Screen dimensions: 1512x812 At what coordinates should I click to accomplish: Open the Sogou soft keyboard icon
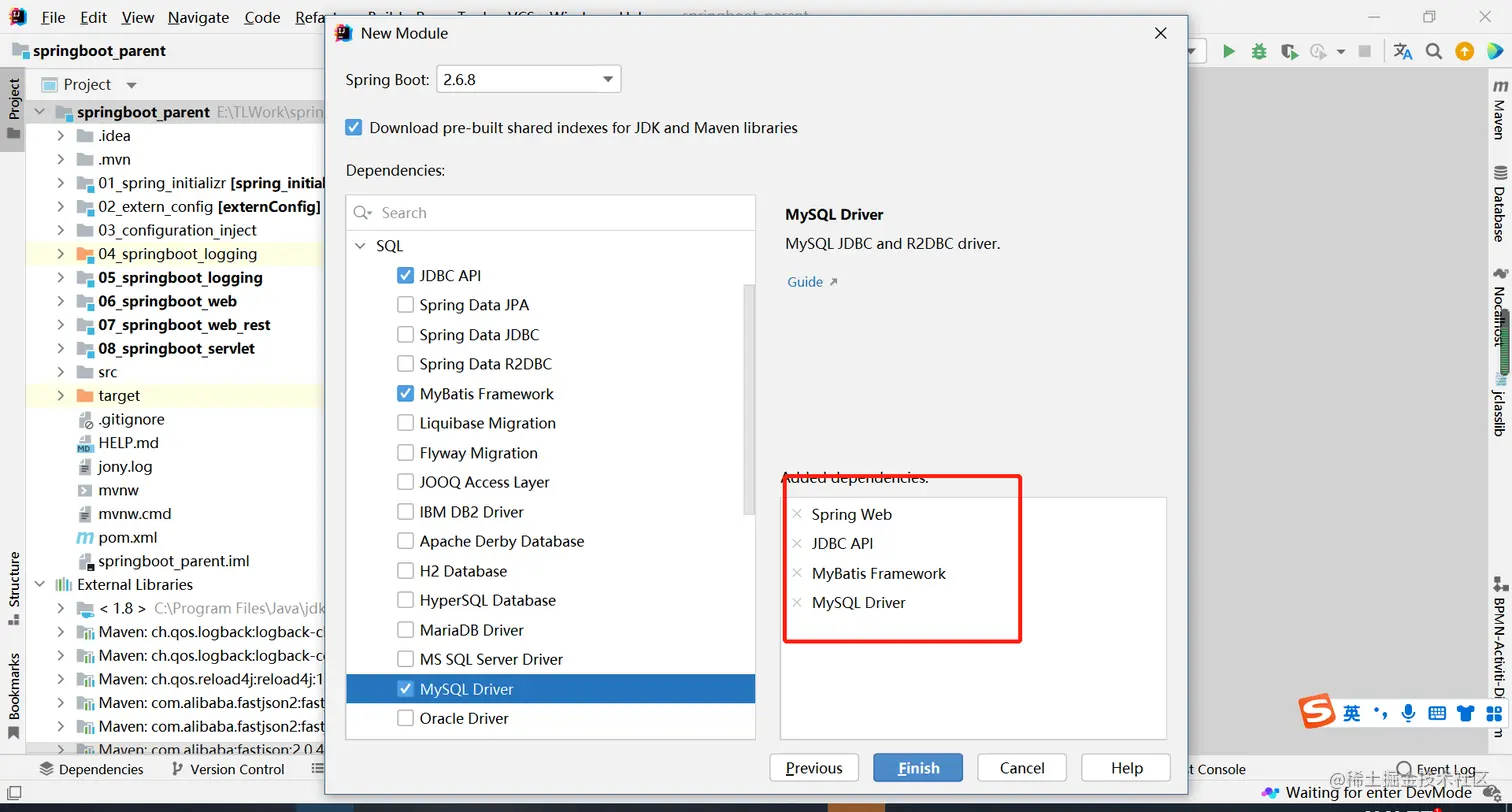[1437, 713]
